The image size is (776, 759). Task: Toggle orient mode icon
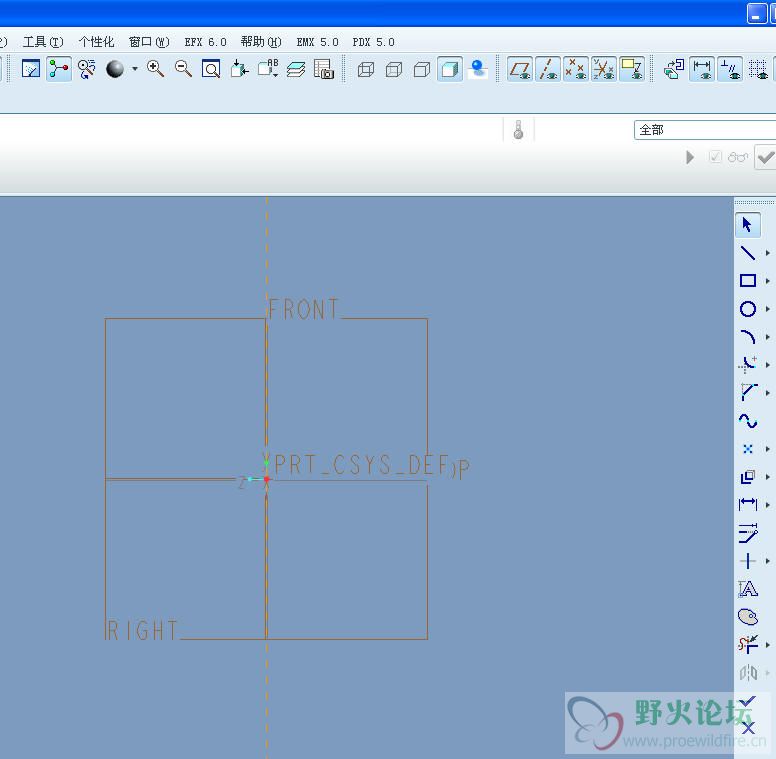point(87,69)
